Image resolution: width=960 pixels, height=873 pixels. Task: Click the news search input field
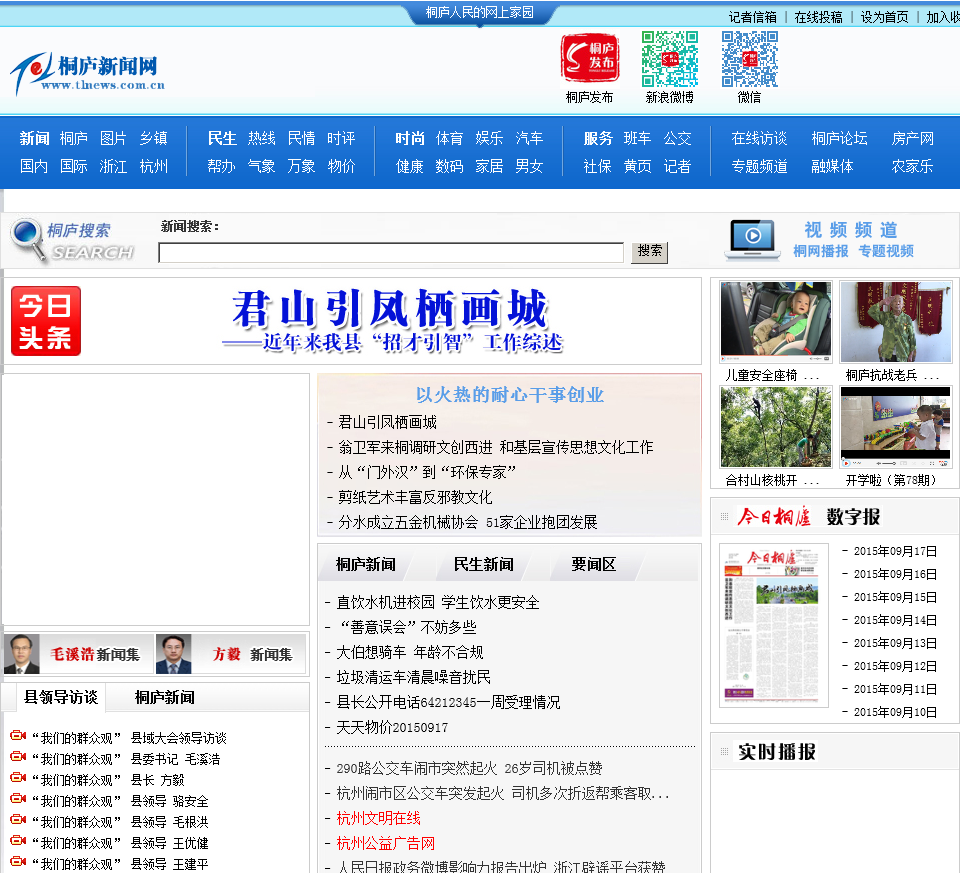pos(391,252)
